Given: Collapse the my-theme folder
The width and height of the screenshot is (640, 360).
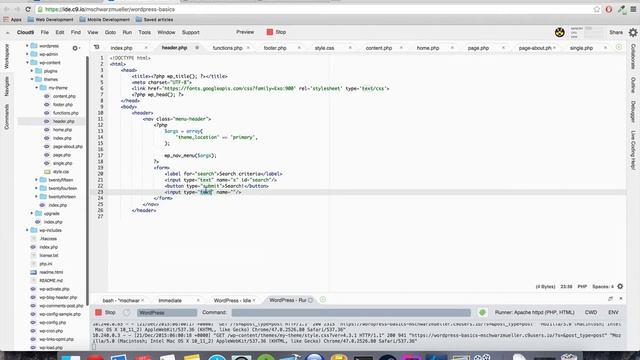Looking at the screenshot, I should [36, 87].
